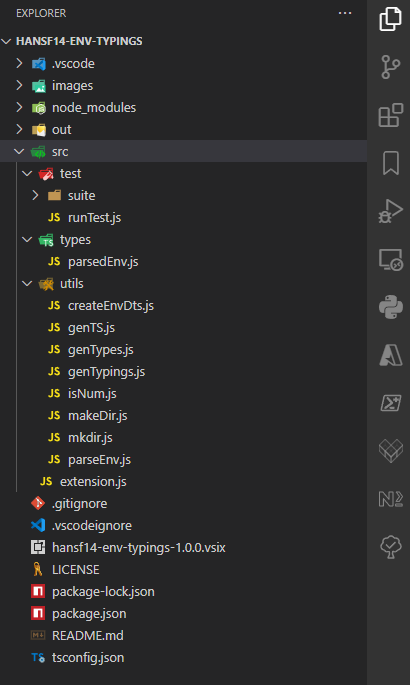
Task: Open package.json in the file tree
Action: 183,613
